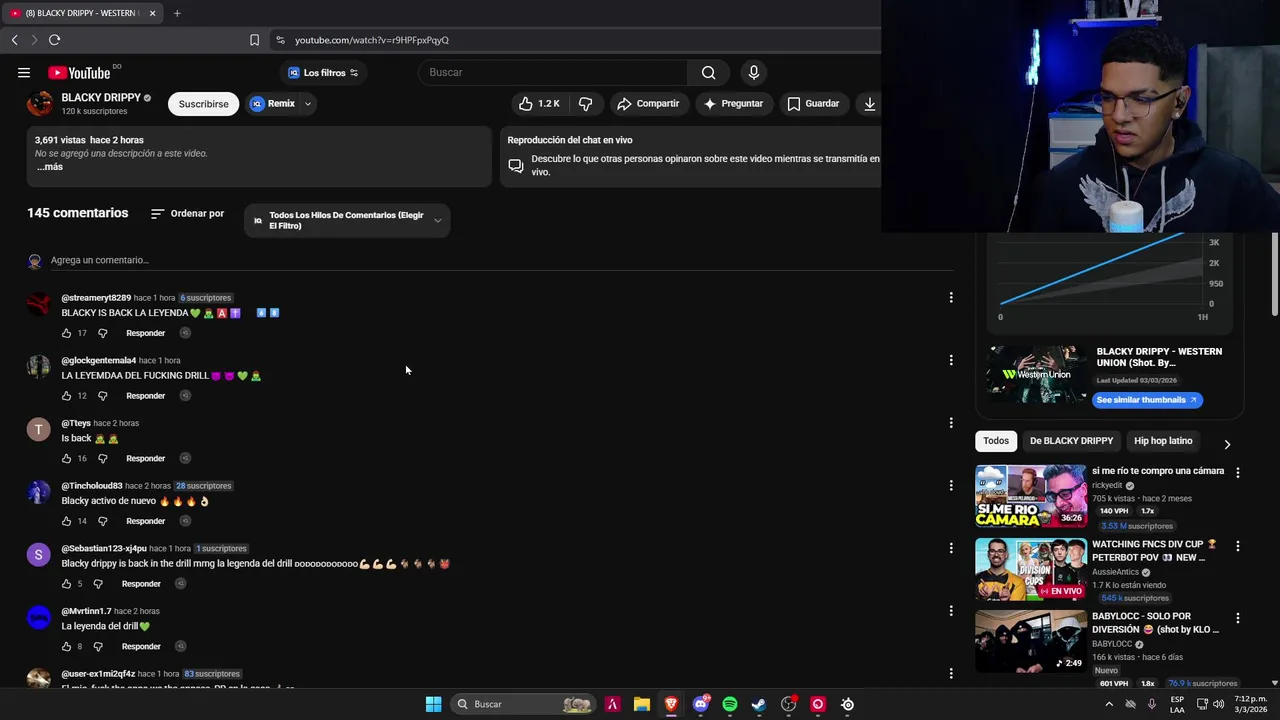The height and width of the screenshot is (720, 1280).
Task: Download the video with the arrow icon
Action: point(869,103)
